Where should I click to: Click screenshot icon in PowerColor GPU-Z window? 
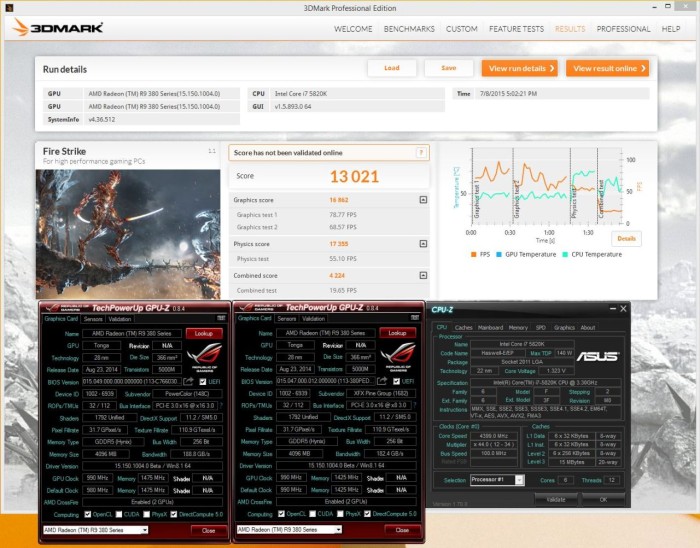click(221, 318)
